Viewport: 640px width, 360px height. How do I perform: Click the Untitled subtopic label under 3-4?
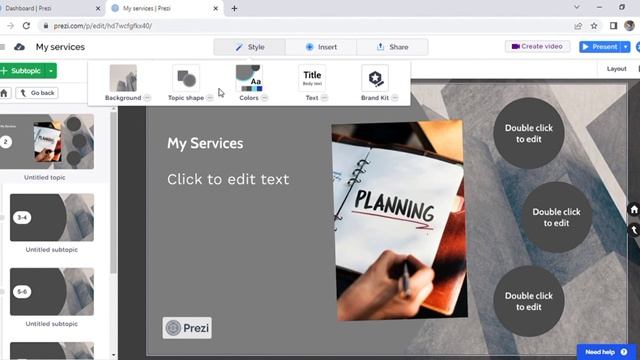click(x=52, y=249)
